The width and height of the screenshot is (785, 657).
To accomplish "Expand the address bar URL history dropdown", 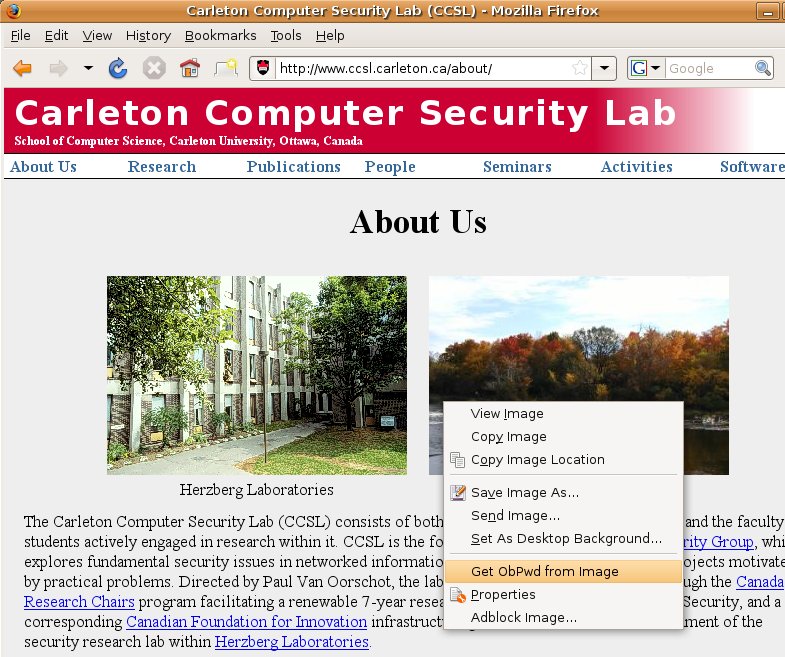I will click(x=604, y=68).
